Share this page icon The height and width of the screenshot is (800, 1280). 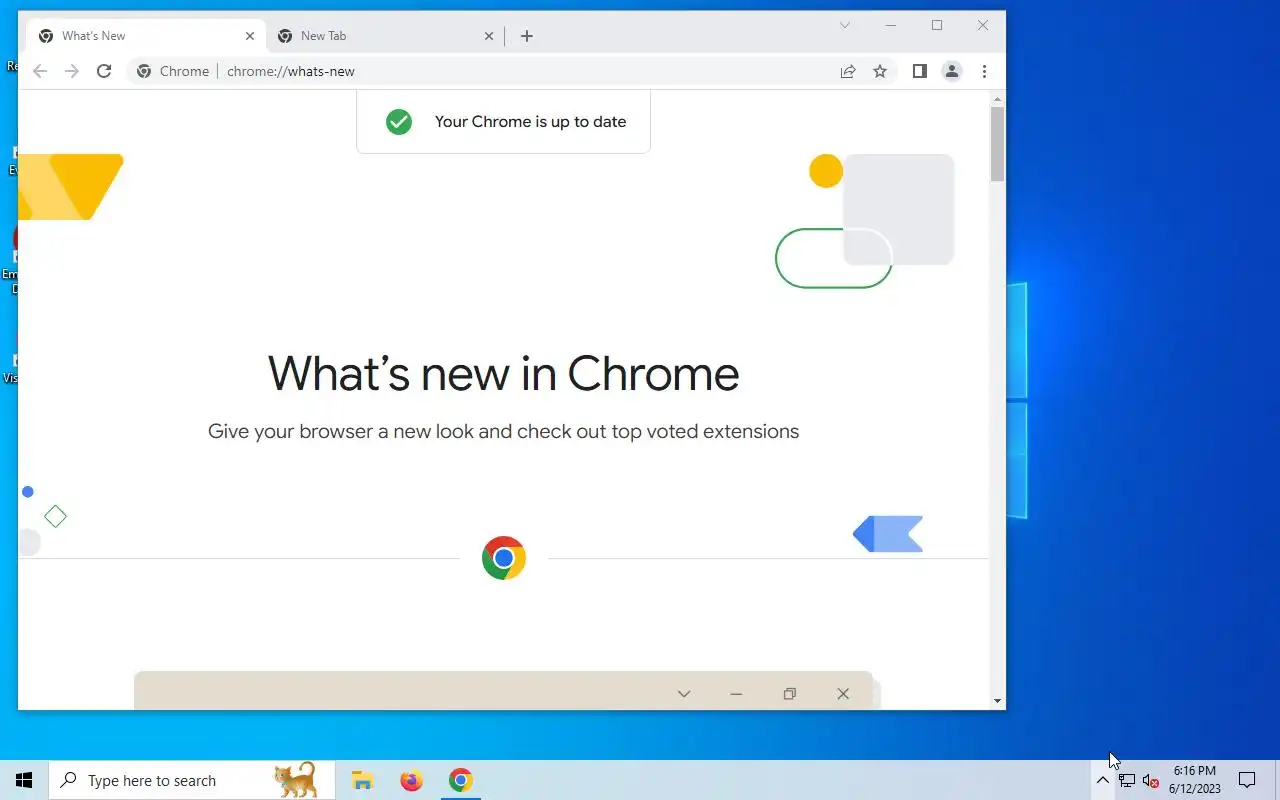point(848,71)
